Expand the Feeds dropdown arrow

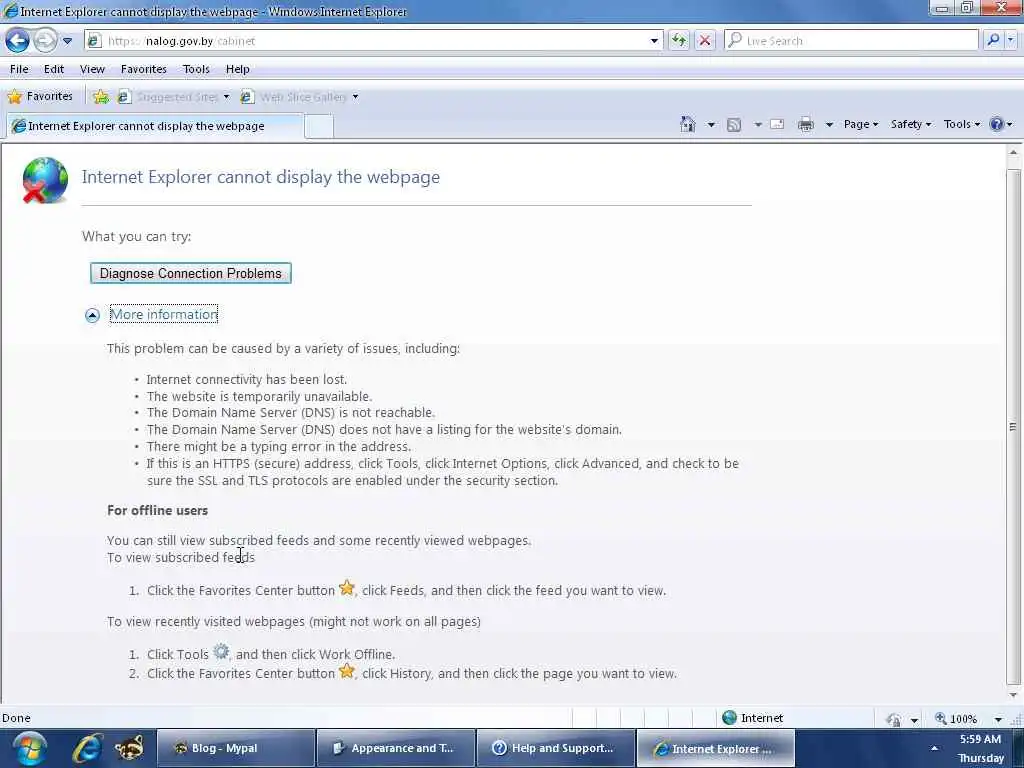click(x=758, y=124)
